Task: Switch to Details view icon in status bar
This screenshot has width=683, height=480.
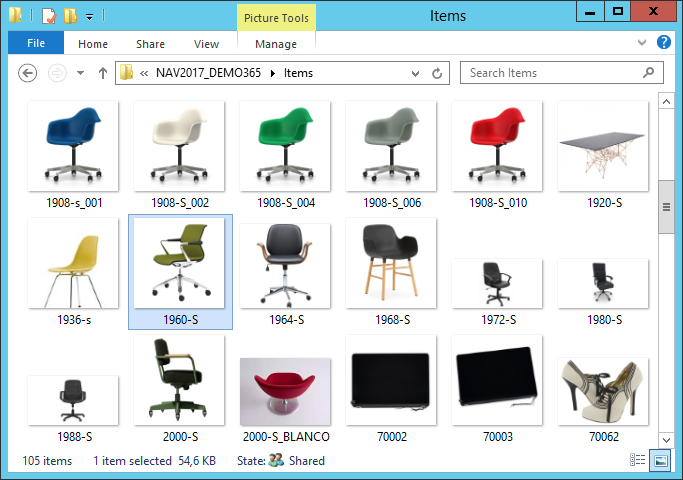Action: pos(638,460)
